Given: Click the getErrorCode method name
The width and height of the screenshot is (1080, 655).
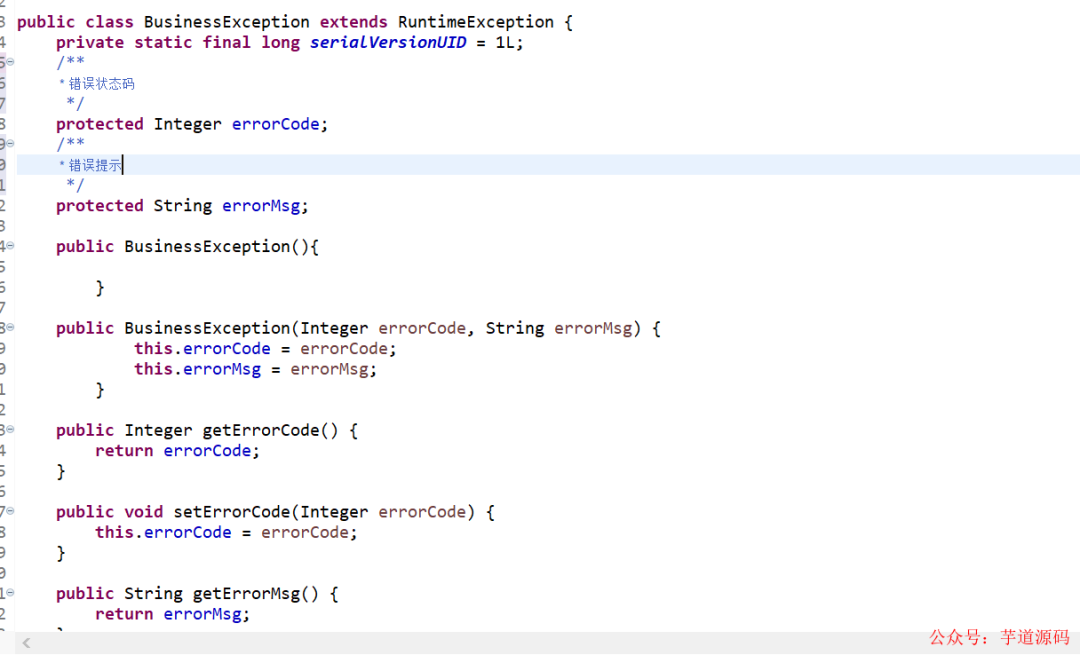Looking at the screenshot, I should pos(261,430).
